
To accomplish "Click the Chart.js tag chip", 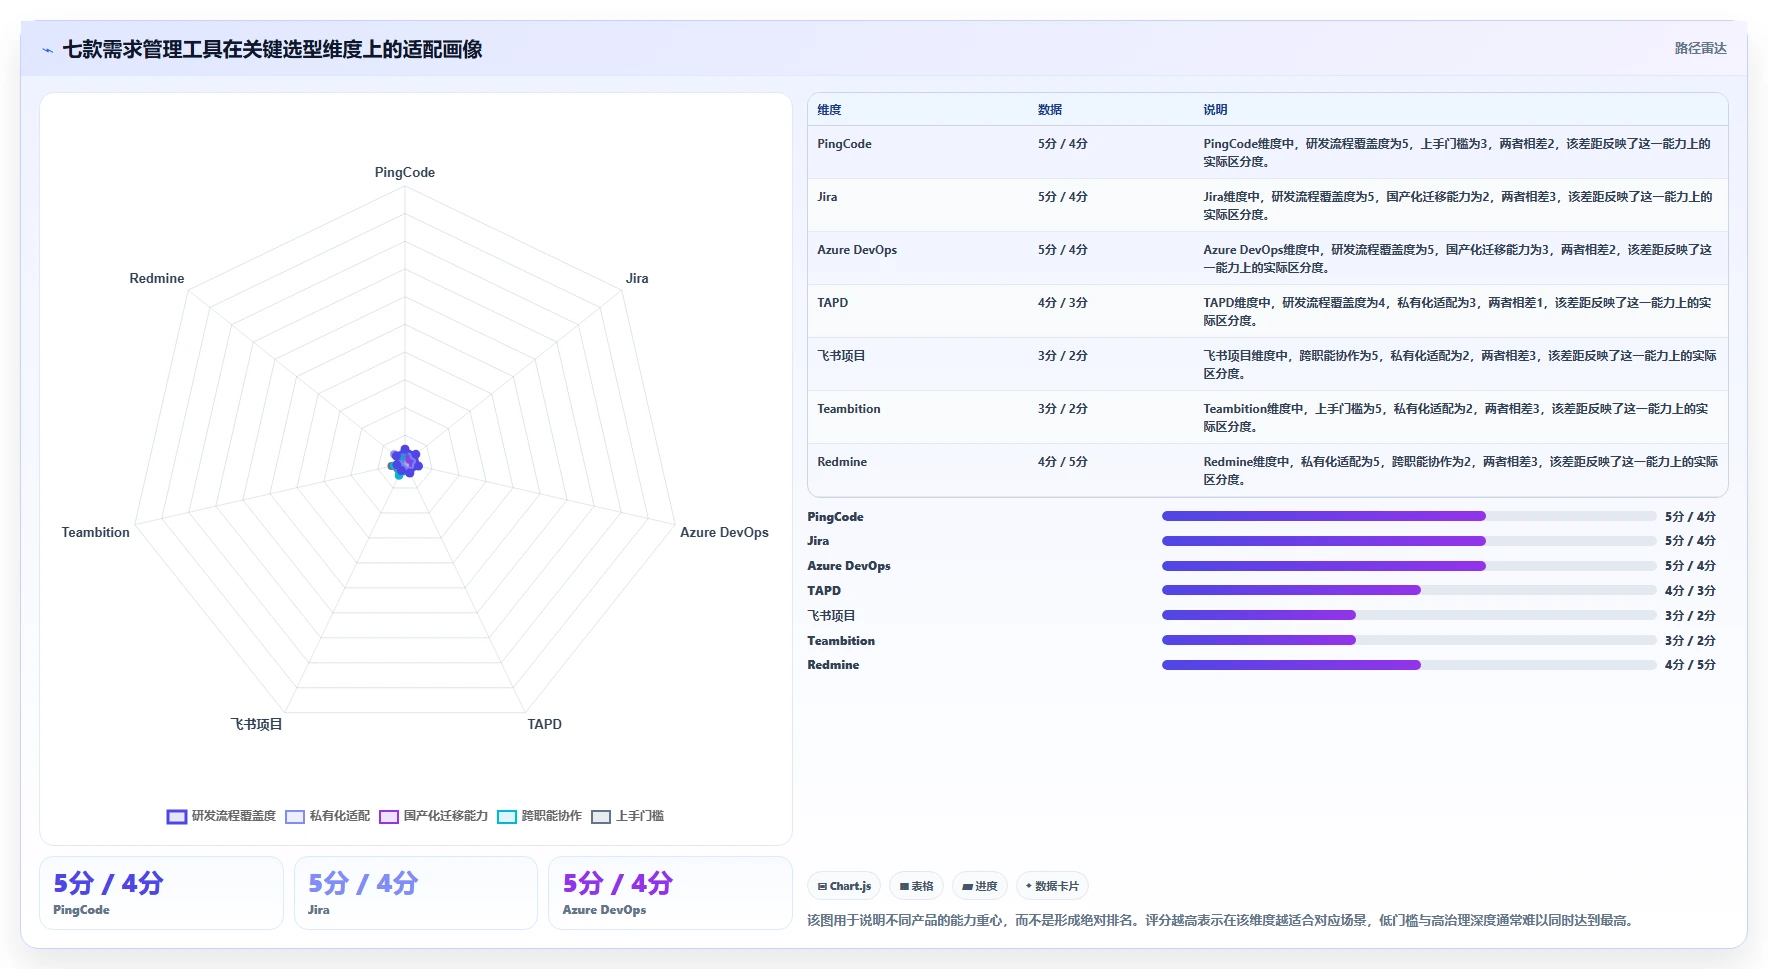I will (x=844, y=886).
